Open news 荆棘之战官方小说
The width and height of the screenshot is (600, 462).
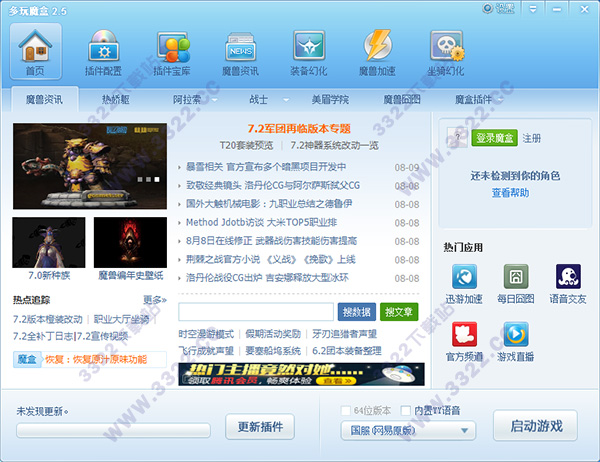[271, 260]
